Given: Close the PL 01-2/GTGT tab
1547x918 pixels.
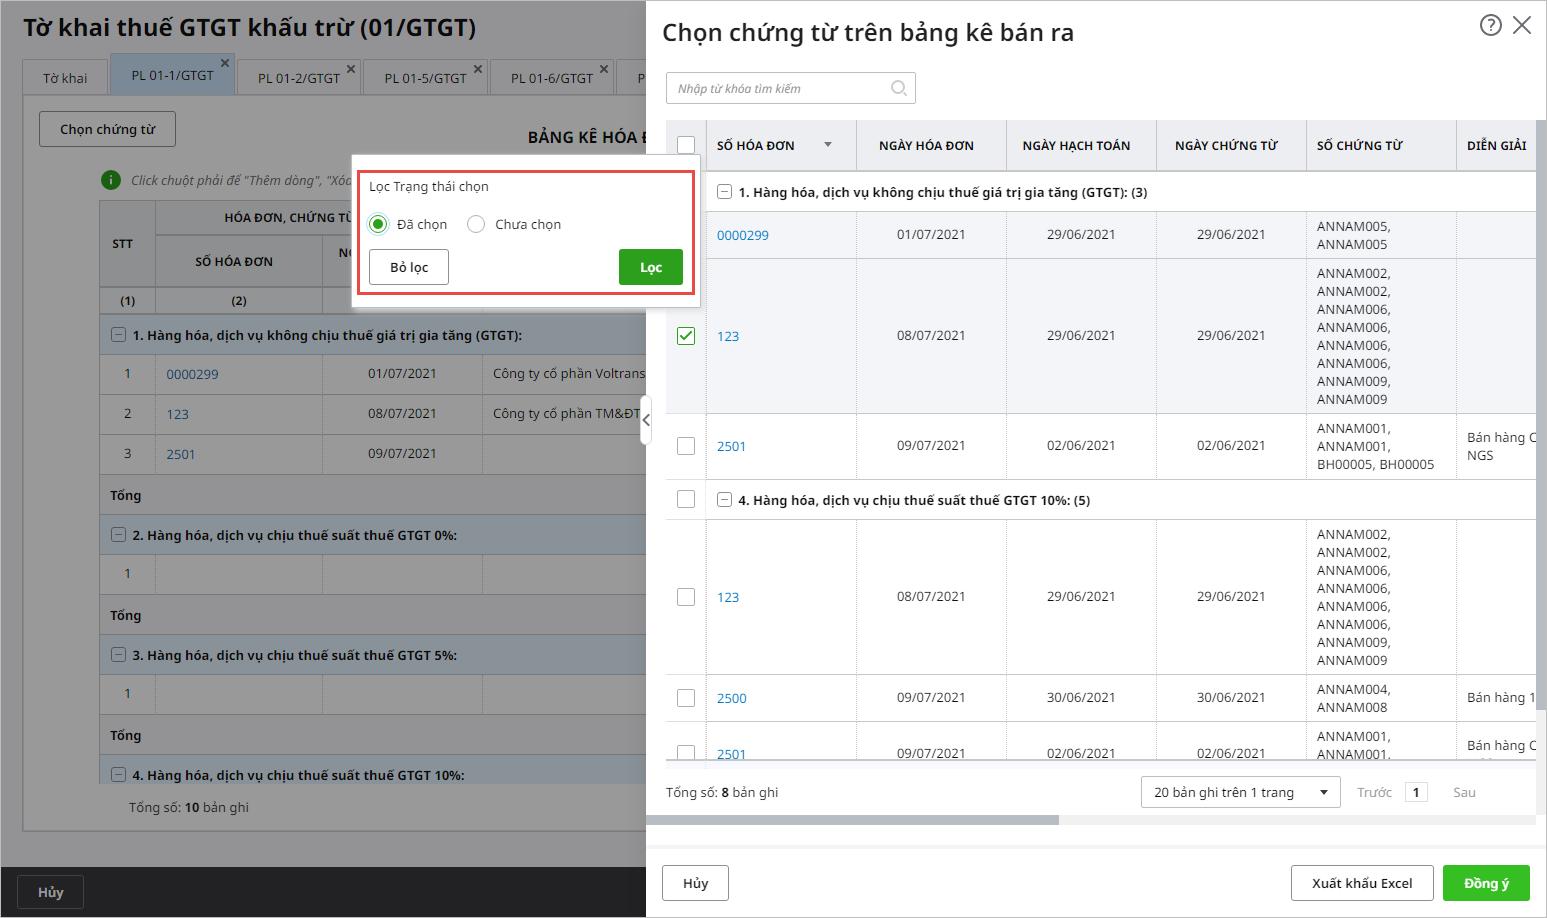Looking at the screenshot, I should (351, 69).
